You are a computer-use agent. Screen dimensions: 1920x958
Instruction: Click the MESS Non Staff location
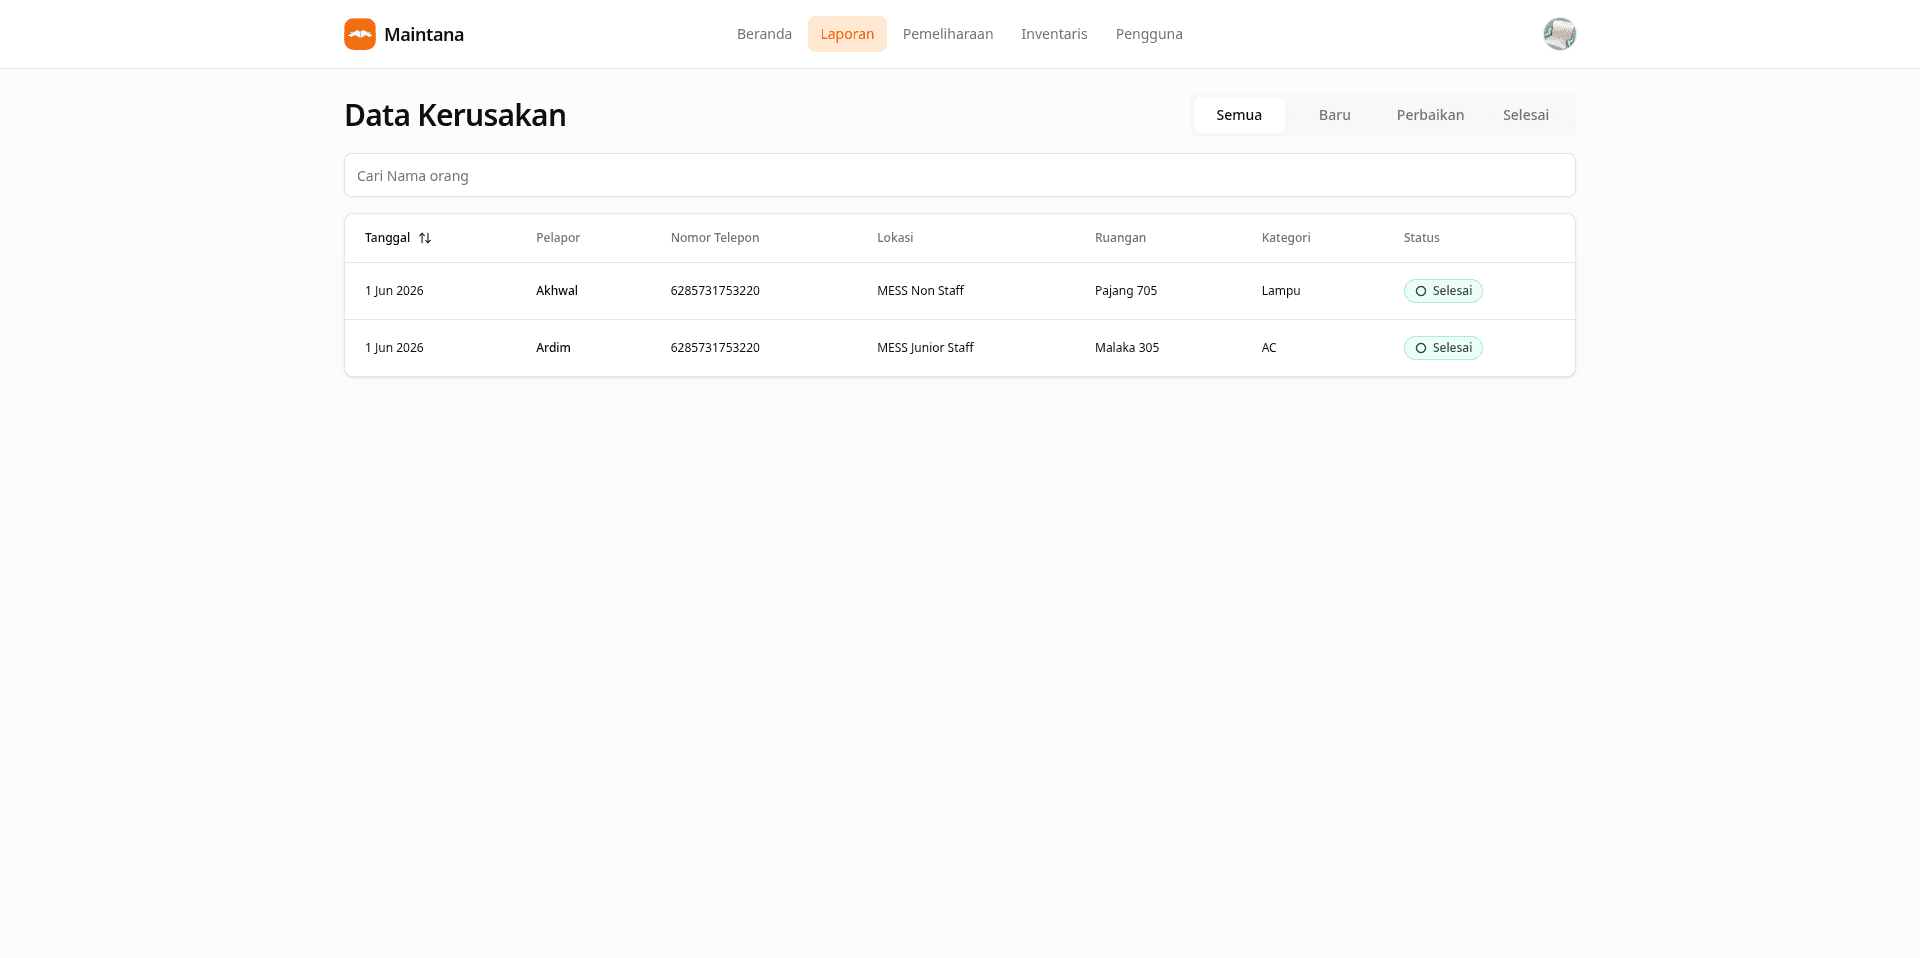point(920,291)
